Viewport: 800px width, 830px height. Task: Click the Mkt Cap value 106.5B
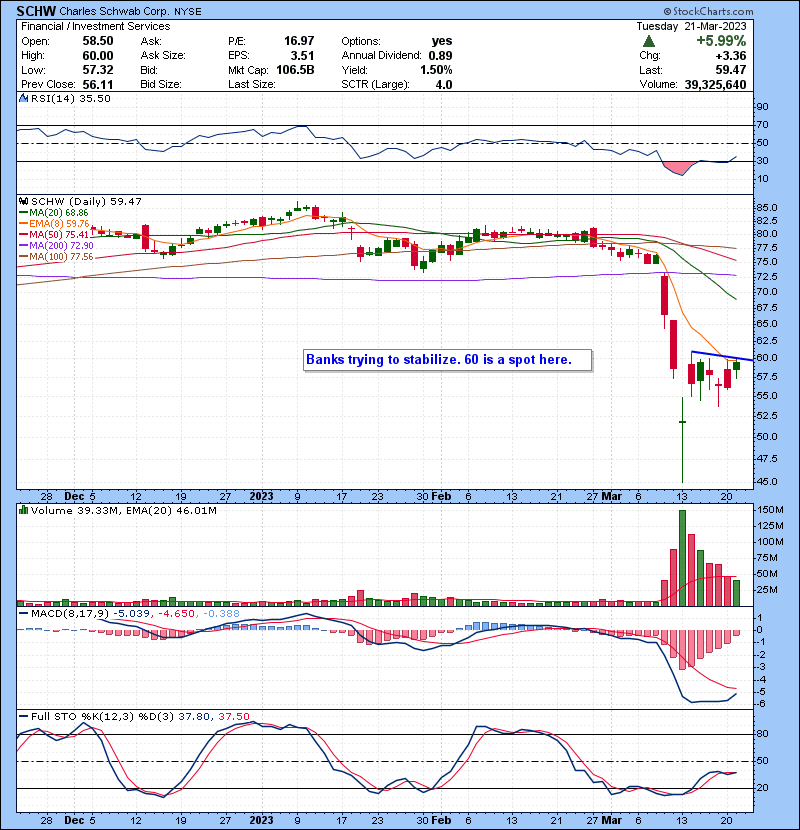pos(295,70)
